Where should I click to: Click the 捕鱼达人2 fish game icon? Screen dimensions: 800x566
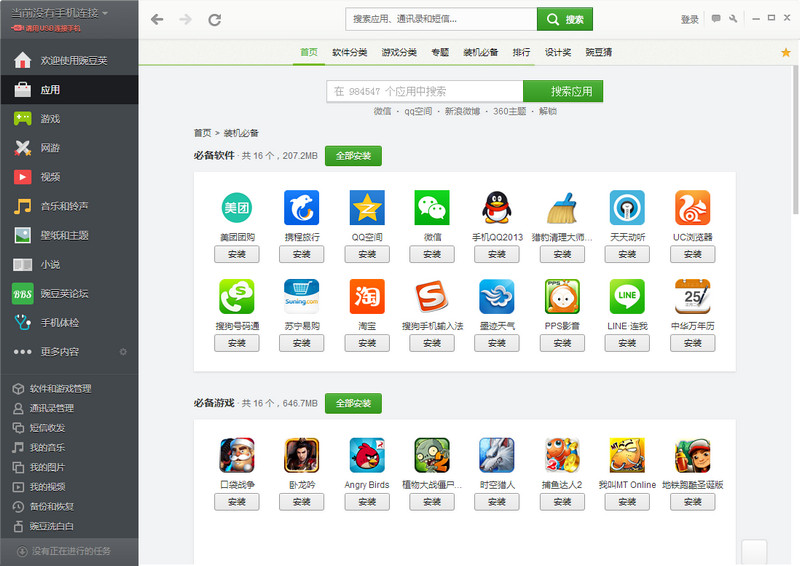[x=562, y=455]
